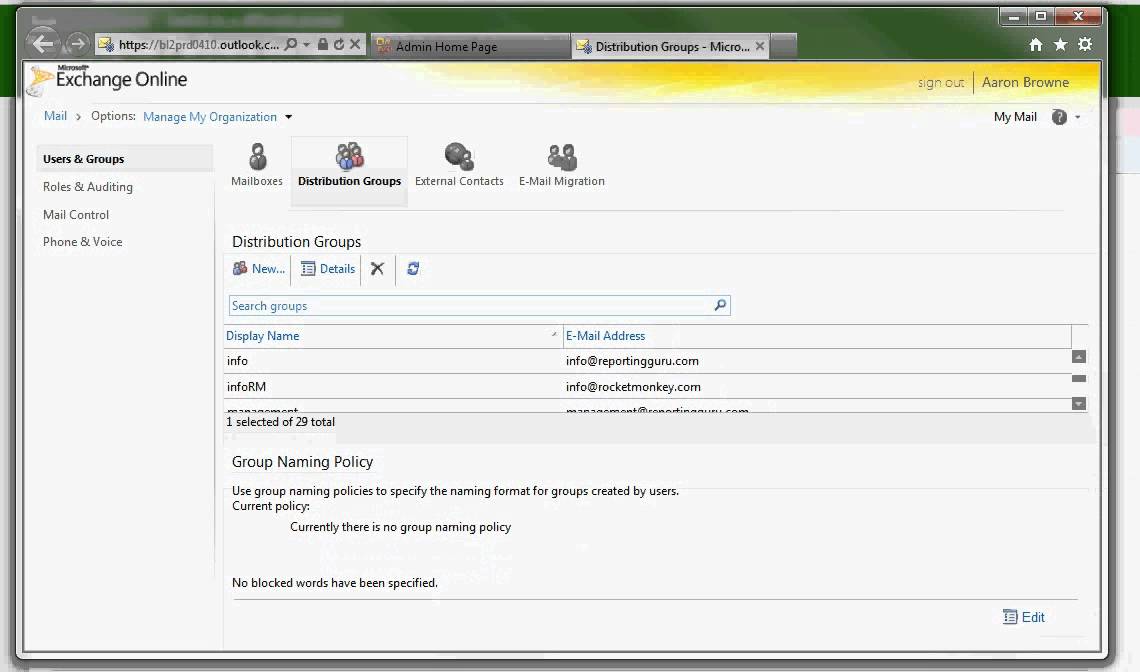Click the address bar search magnifier
The image size is (1140, 672).
click(x=291, y=45)
